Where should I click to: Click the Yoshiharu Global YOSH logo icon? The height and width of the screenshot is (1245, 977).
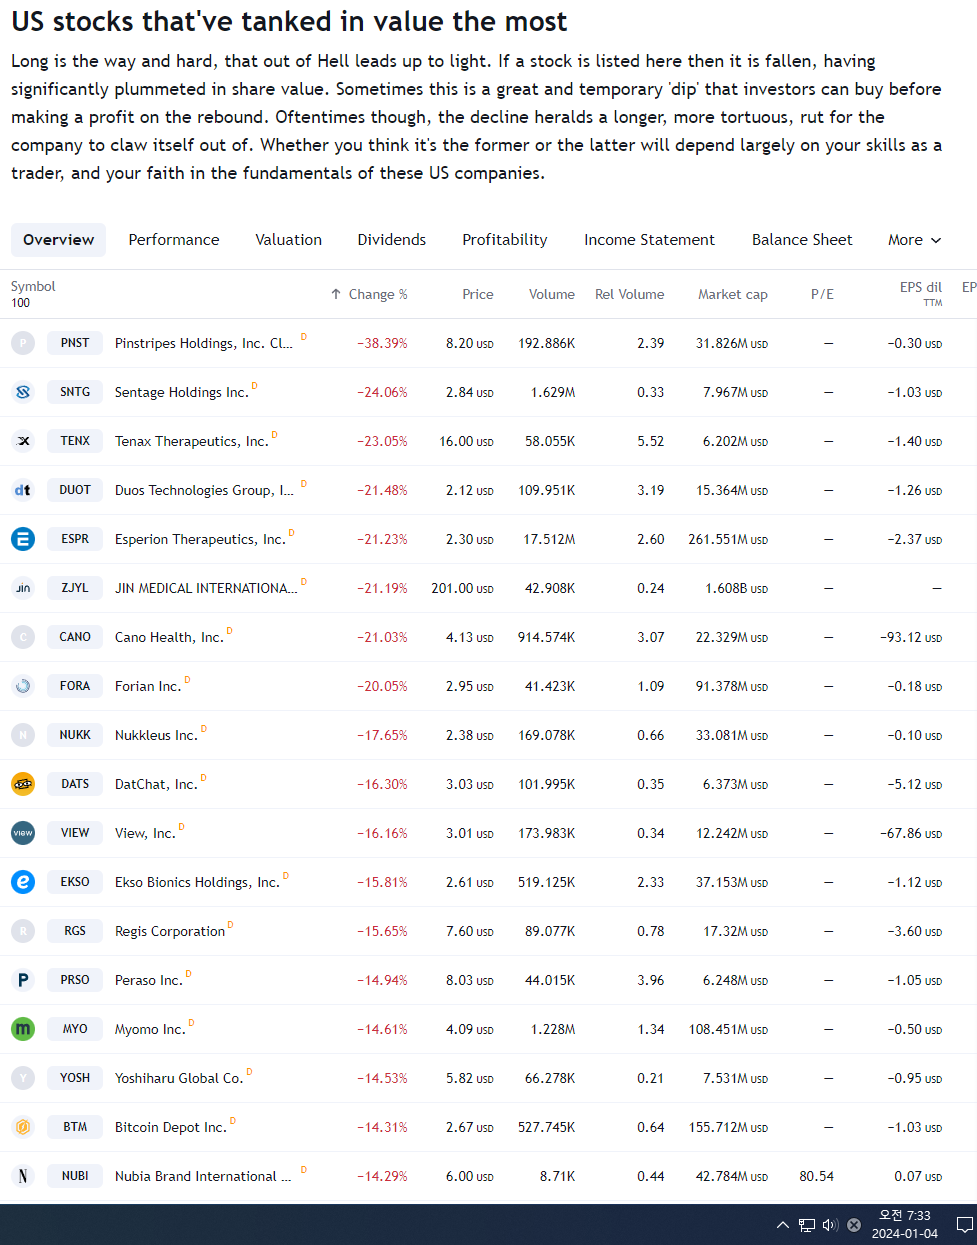pyautogui.click(x=23, y=1078)
